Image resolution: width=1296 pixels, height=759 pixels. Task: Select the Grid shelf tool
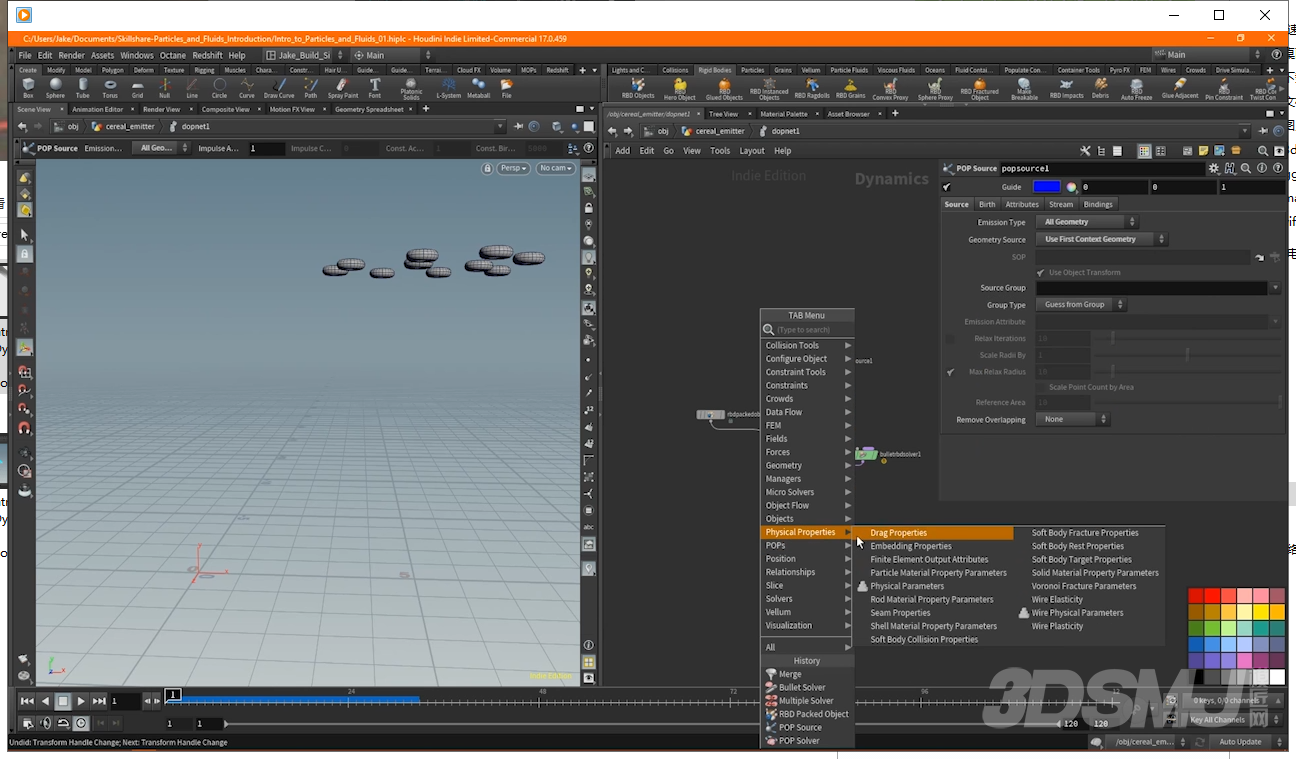pyautogui.click(x=137, y=89)
